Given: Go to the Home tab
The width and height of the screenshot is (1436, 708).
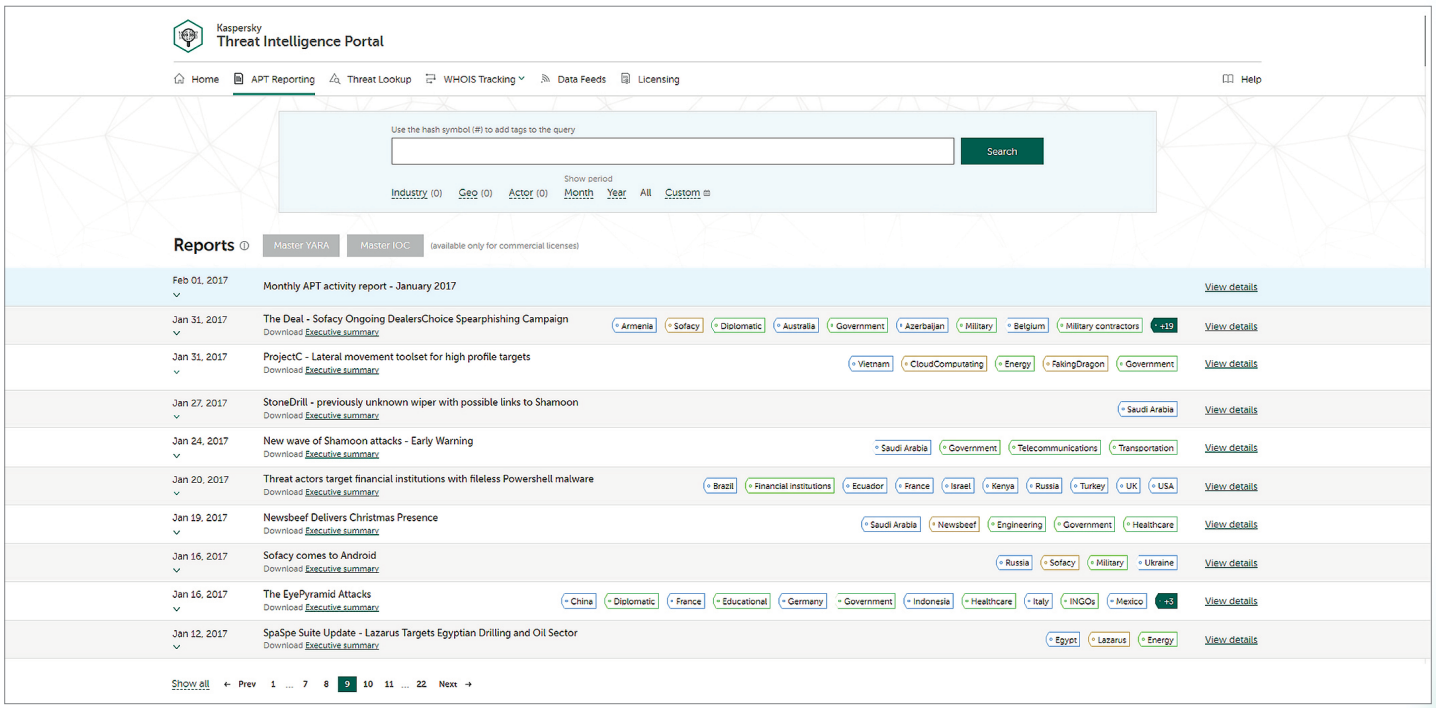Looking at the screenshot, I should [x=196, y=79].
